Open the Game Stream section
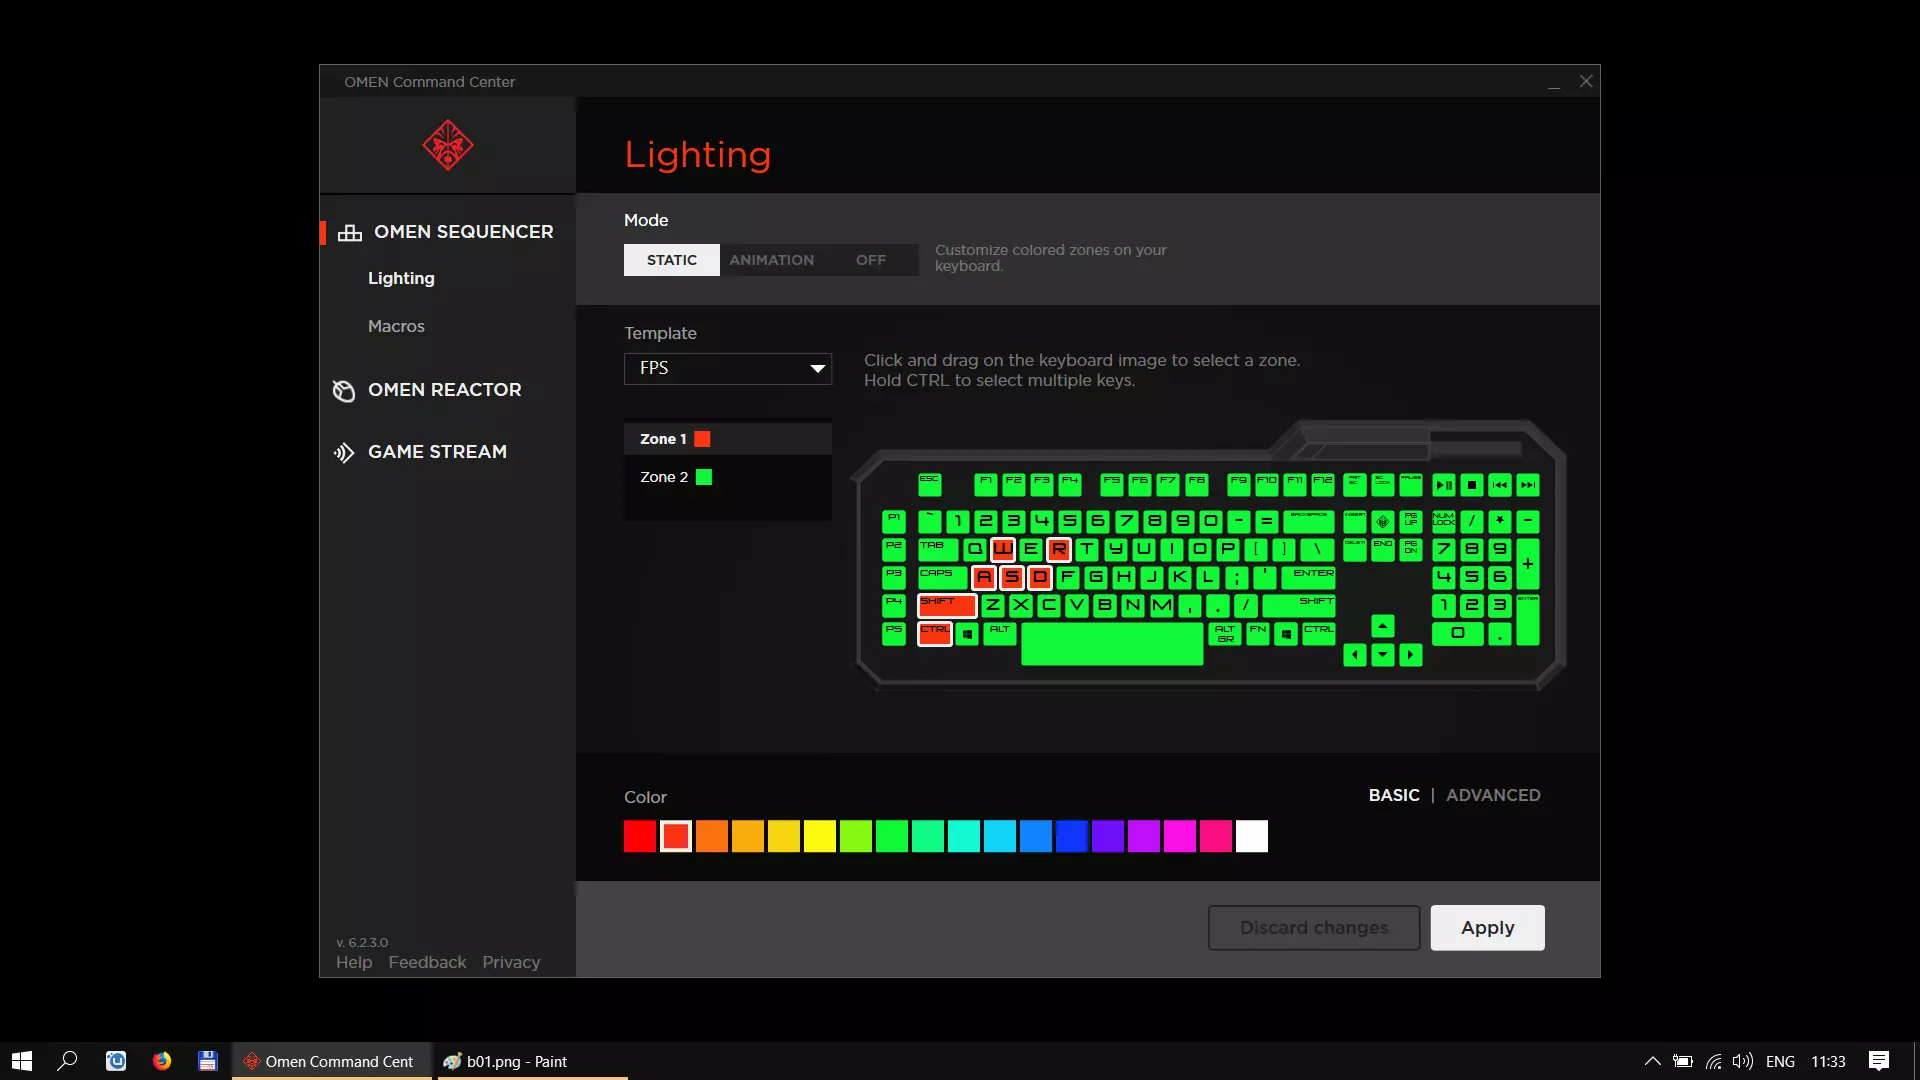Viewport: 1920px width, 1080px height. click(x=437, y=452)
